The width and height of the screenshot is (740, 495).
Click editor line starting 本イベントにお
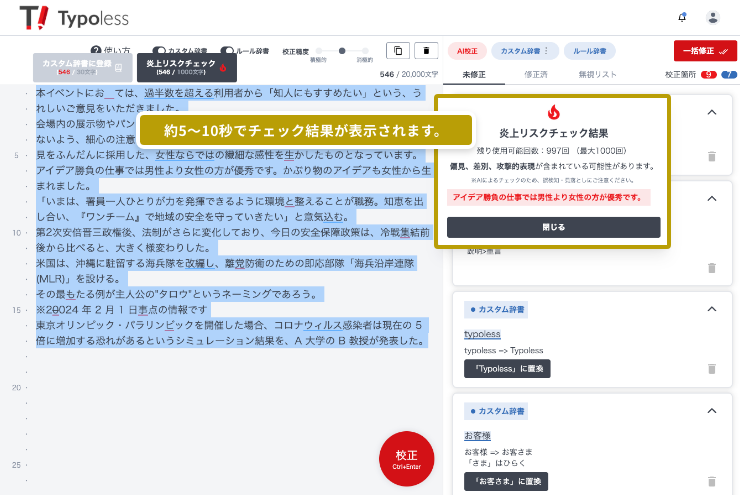point(229,93)
